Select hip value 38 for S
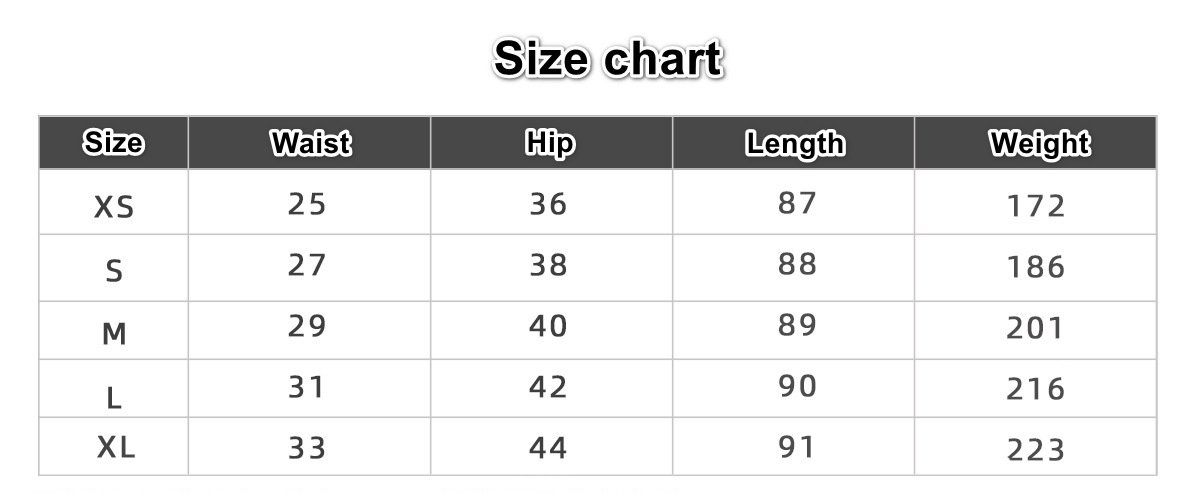Image resolution: width=1200 pixels, height=493 pixels. pos(548,265)
